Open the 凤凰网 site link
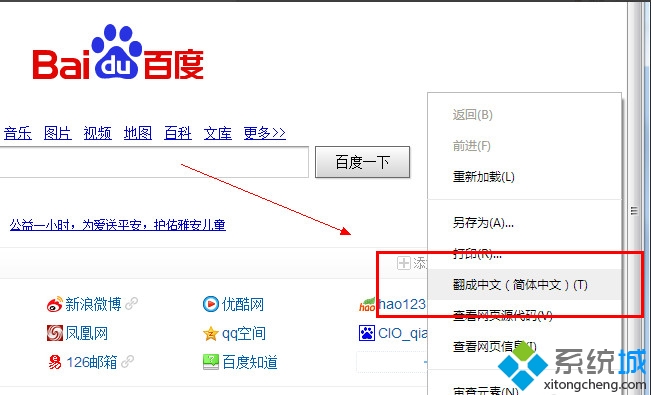Viewport: 651px width, 395px height. pos(87,333)
